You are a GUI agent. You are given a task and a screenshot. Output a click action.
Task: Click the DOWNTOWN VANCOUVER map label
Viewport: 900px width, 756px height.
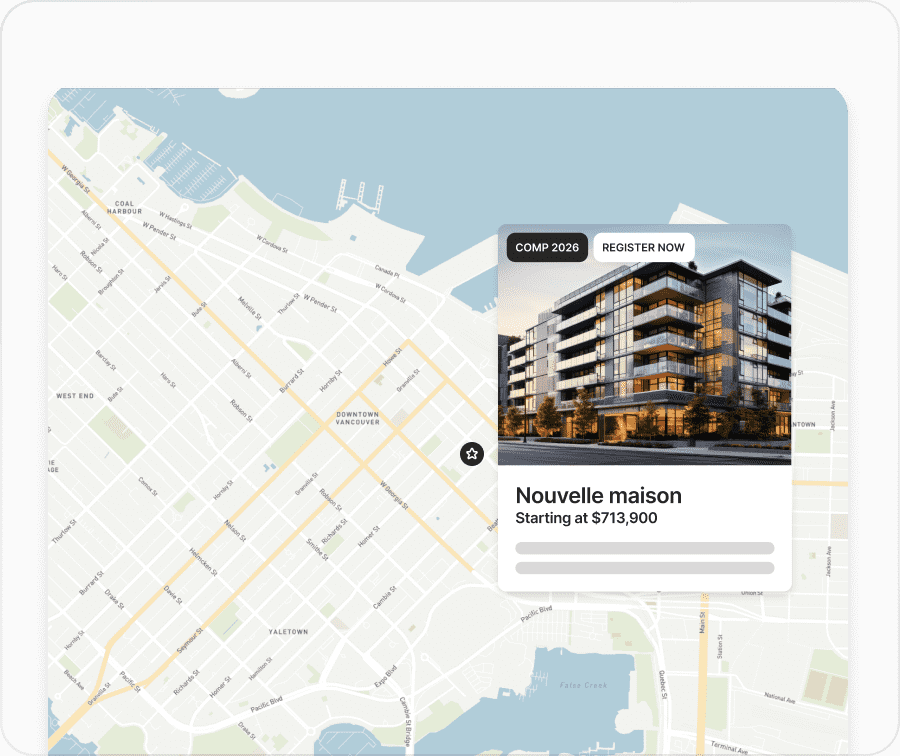coord(358,418)
